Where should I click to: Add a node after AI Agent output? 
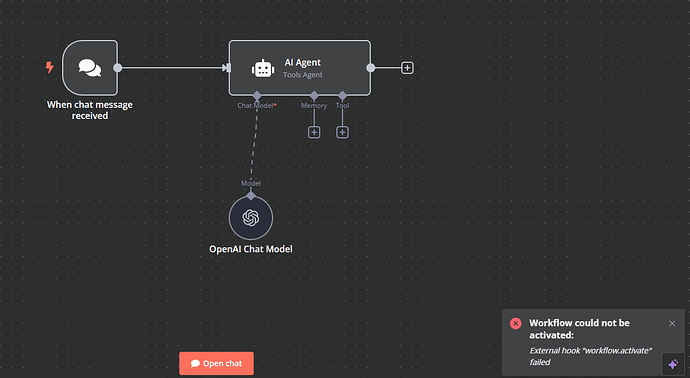click(x=407, y=68)
